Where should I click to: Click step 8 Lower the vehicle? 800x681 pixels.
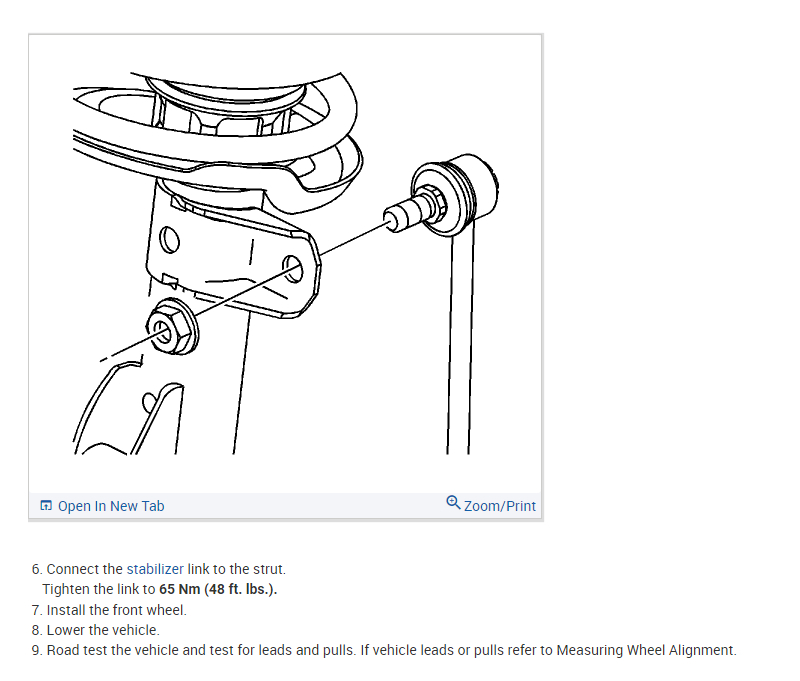95,630
